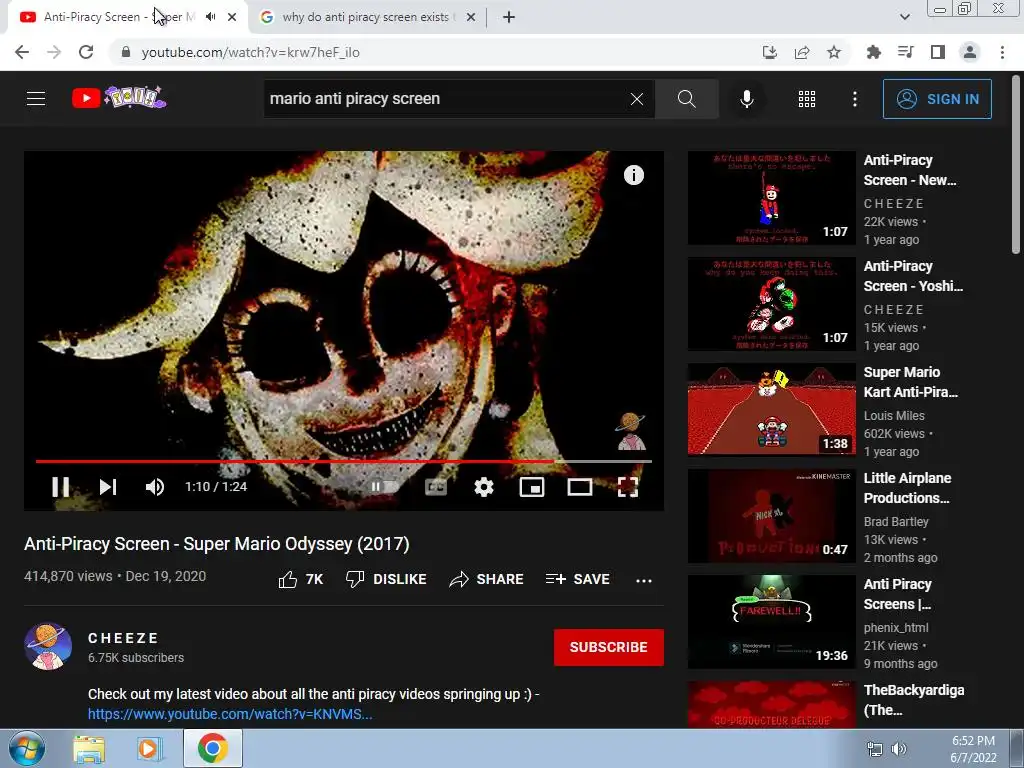Open the youtube.com/watch?v=KNVMS description link

[230, 714]
